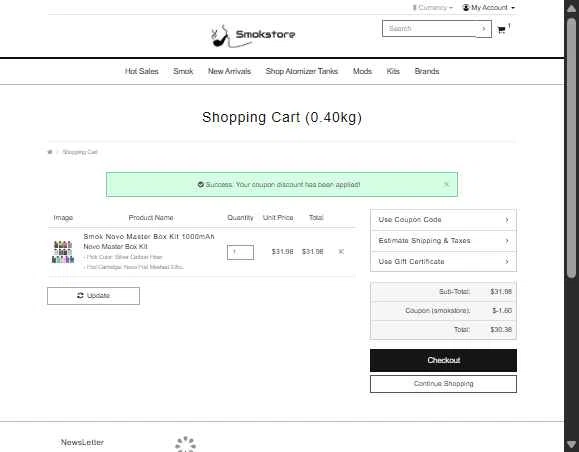579x452 pixels.
Task: Open Brands menu item
Action: click(x=427, y=71)
